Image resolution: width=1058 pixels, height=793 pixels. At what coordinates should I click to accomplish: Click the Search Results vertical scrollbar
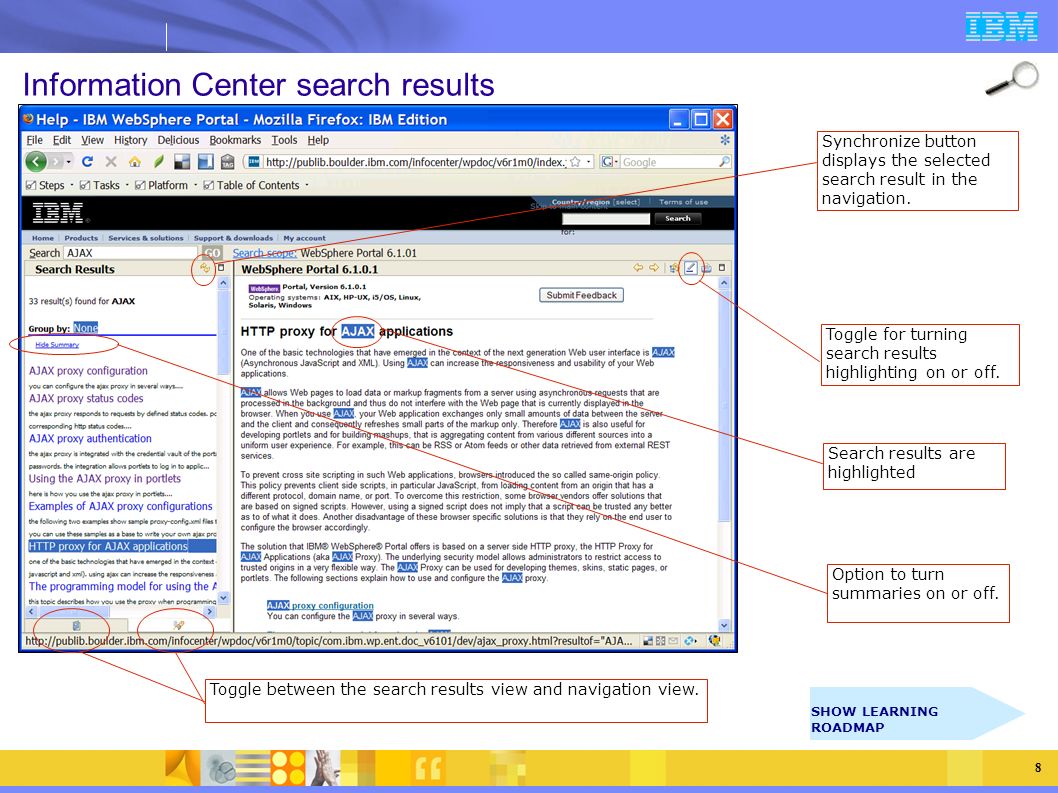pos(224,441)
